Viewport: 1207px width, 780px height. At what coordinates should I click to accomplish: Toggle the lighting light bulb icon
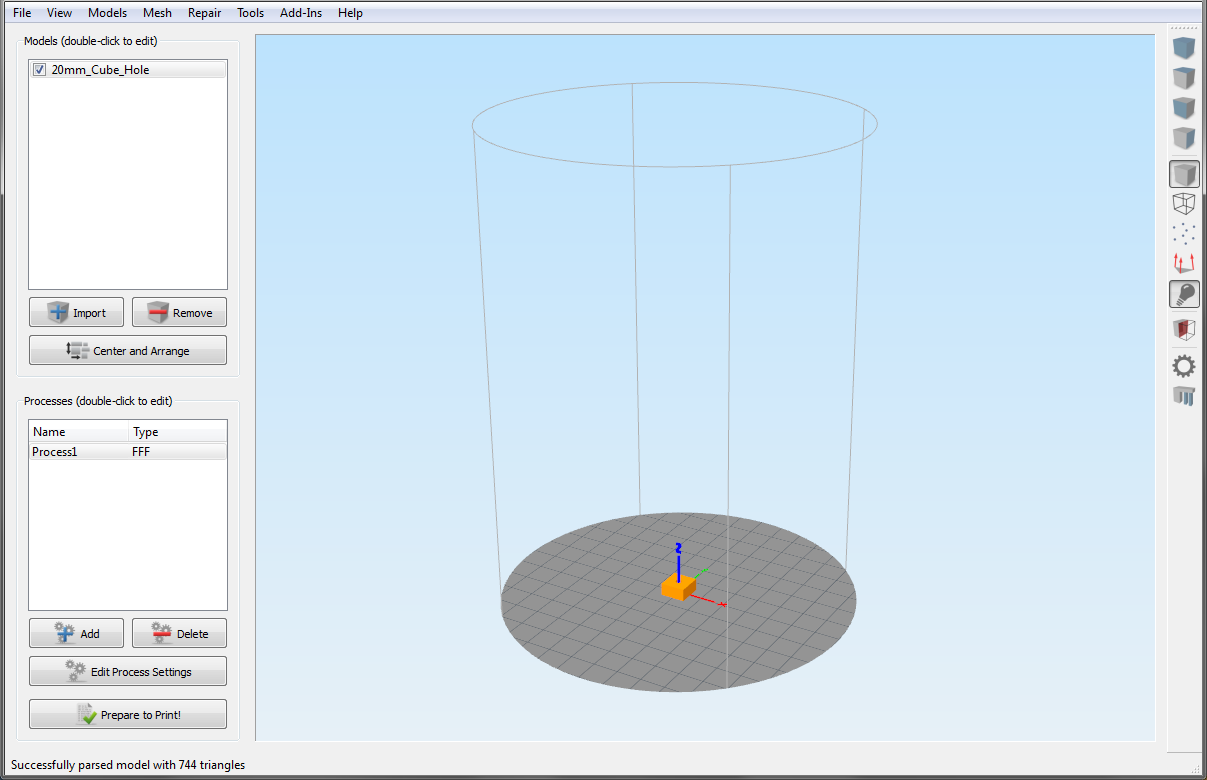coord(1184,295)
